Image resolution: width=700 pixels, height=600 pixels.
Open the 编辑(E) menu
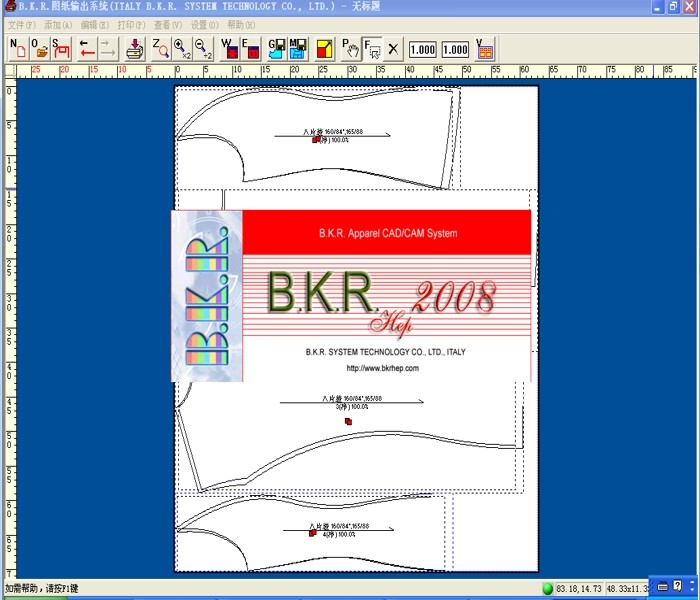coord(95,25)
